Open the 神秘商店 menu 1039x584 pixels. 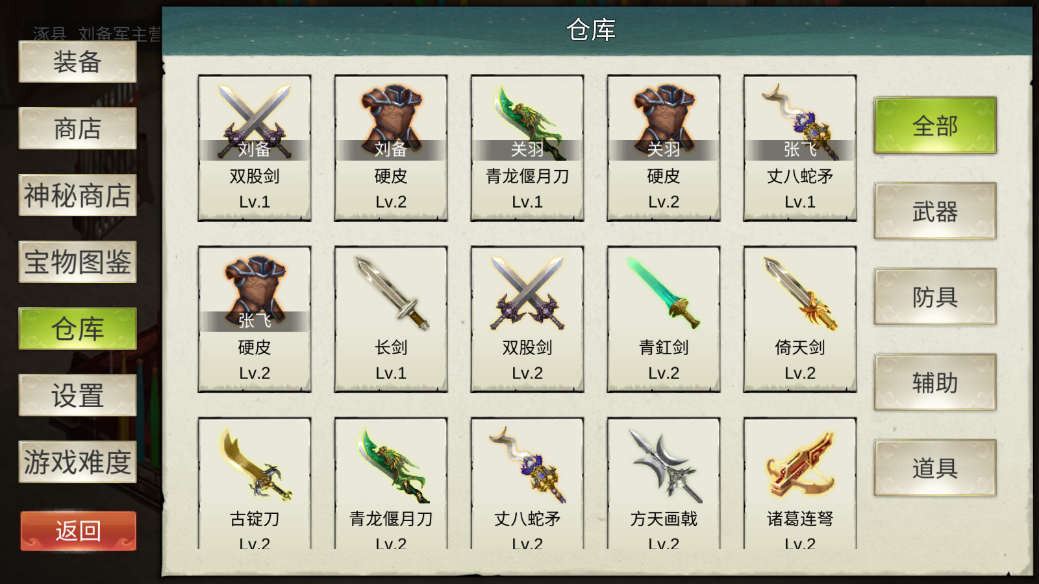point(78,195)
